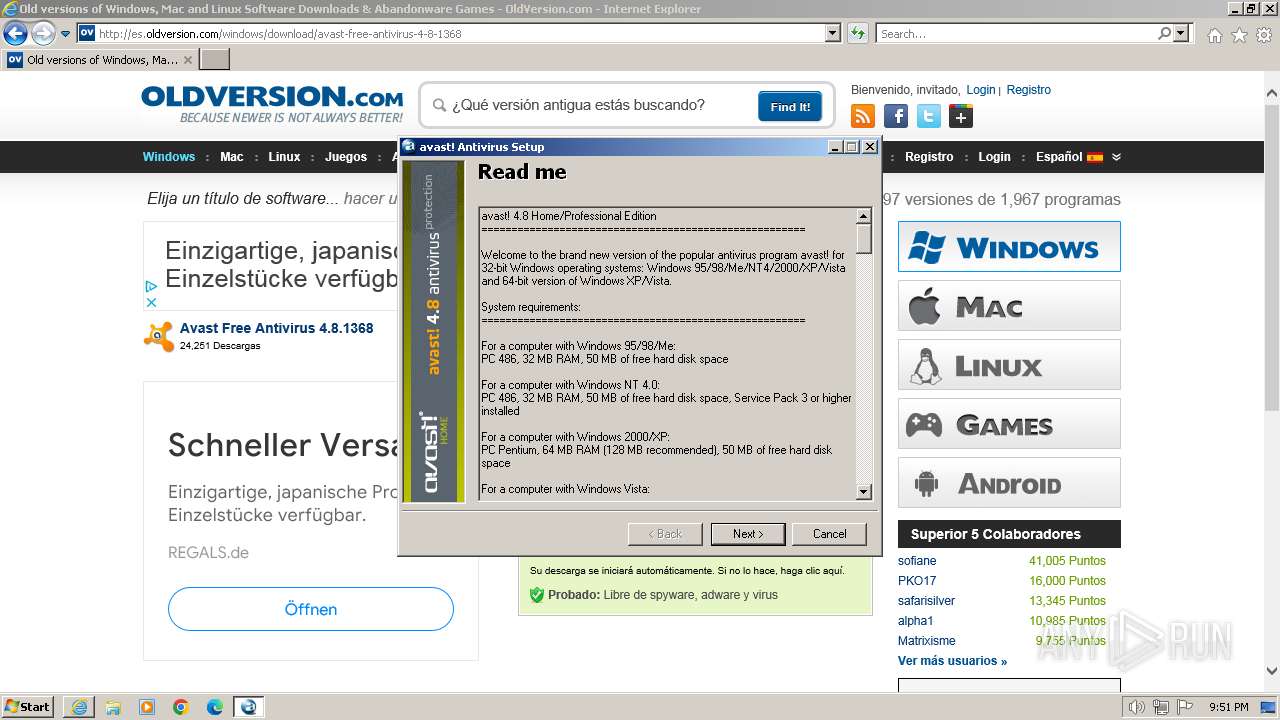Select Login in the navigation bar
Viewport: 1280px width, 720px height.
[x=994, y=157]
